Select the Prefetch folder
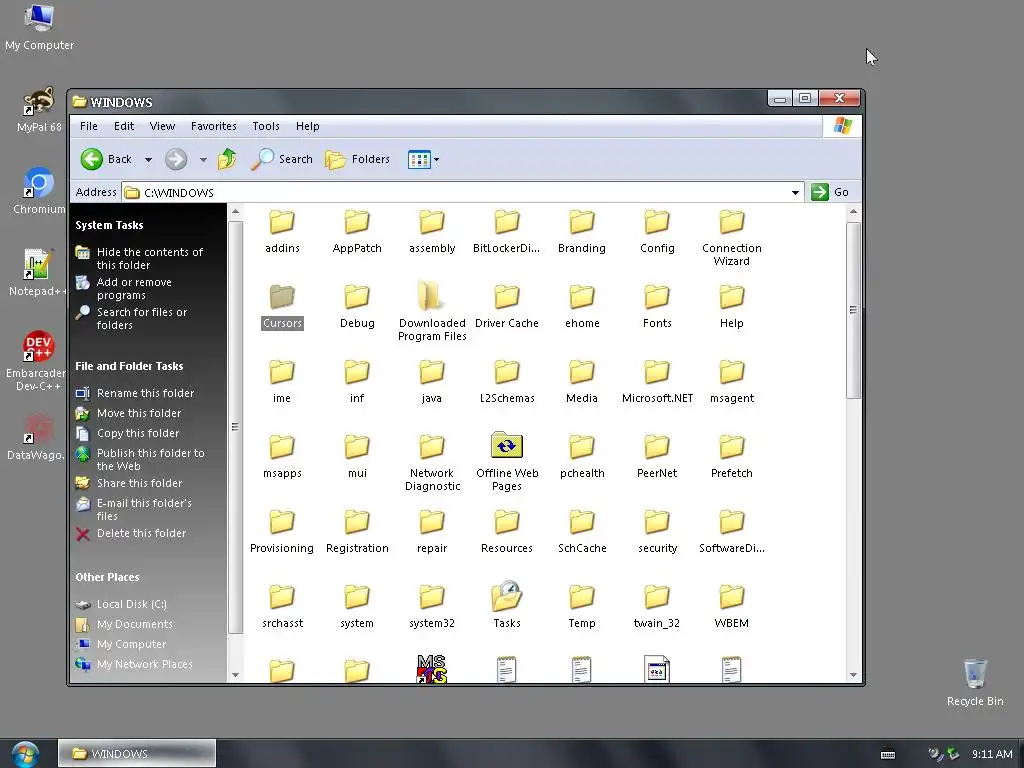The height and width of the screenshot is (768, 1024). [x=731, y=456]
